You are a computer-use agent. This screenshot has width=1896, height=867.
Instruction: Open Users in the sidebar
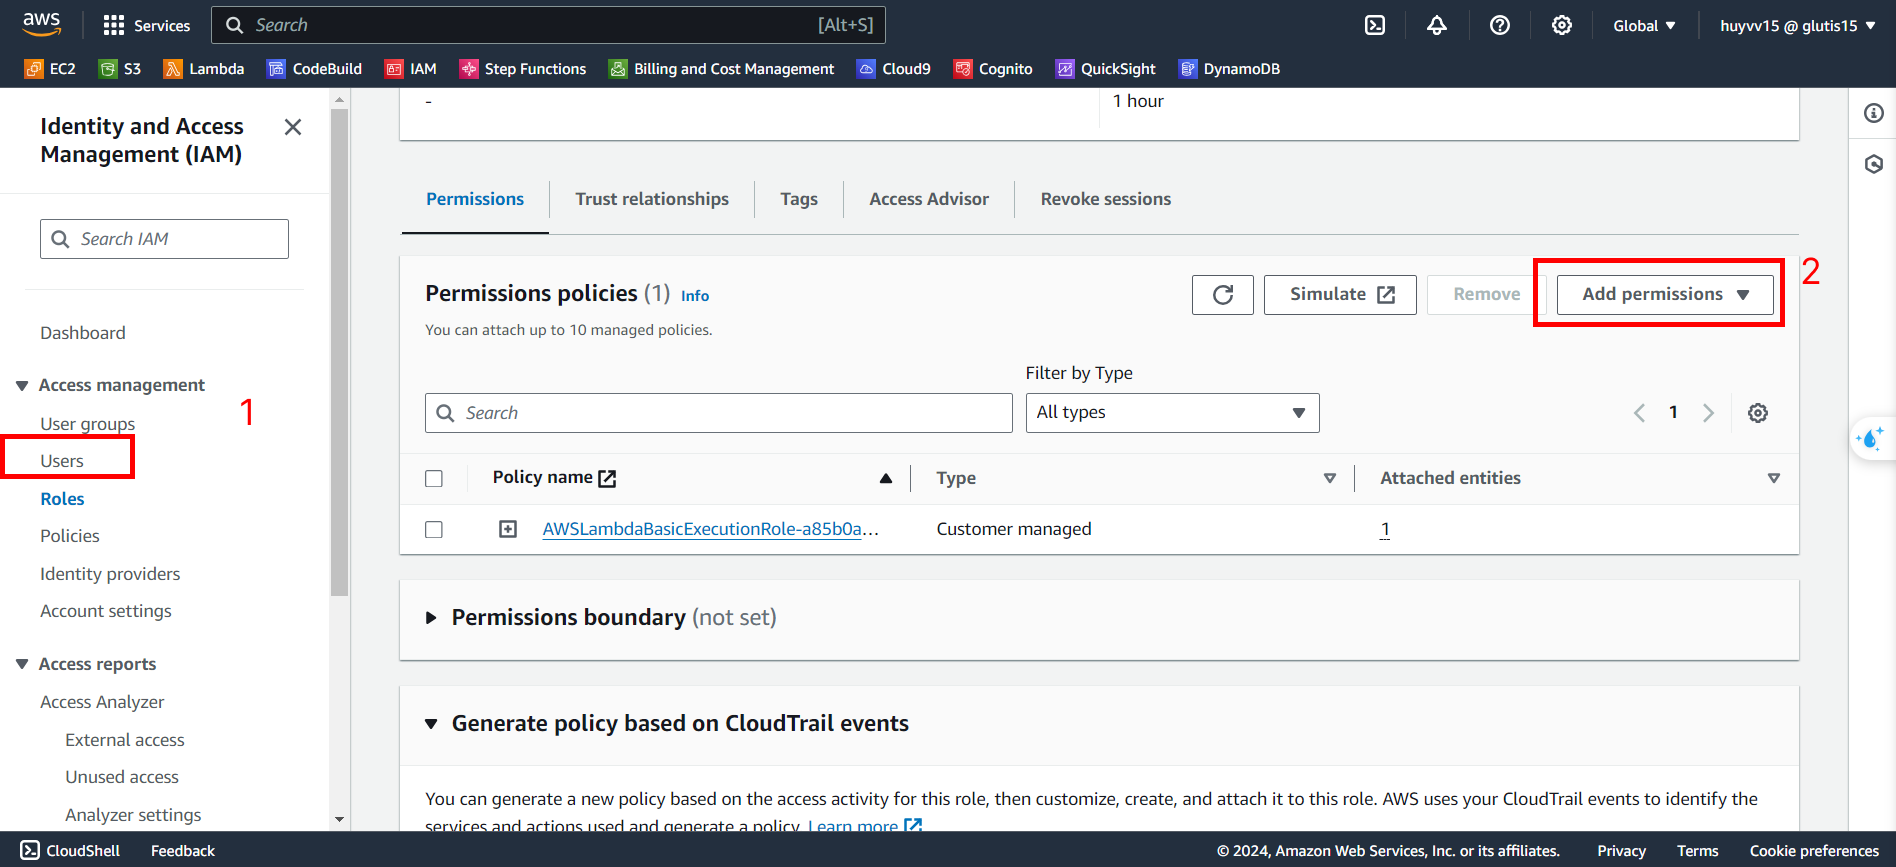click(x=62, y=461)
